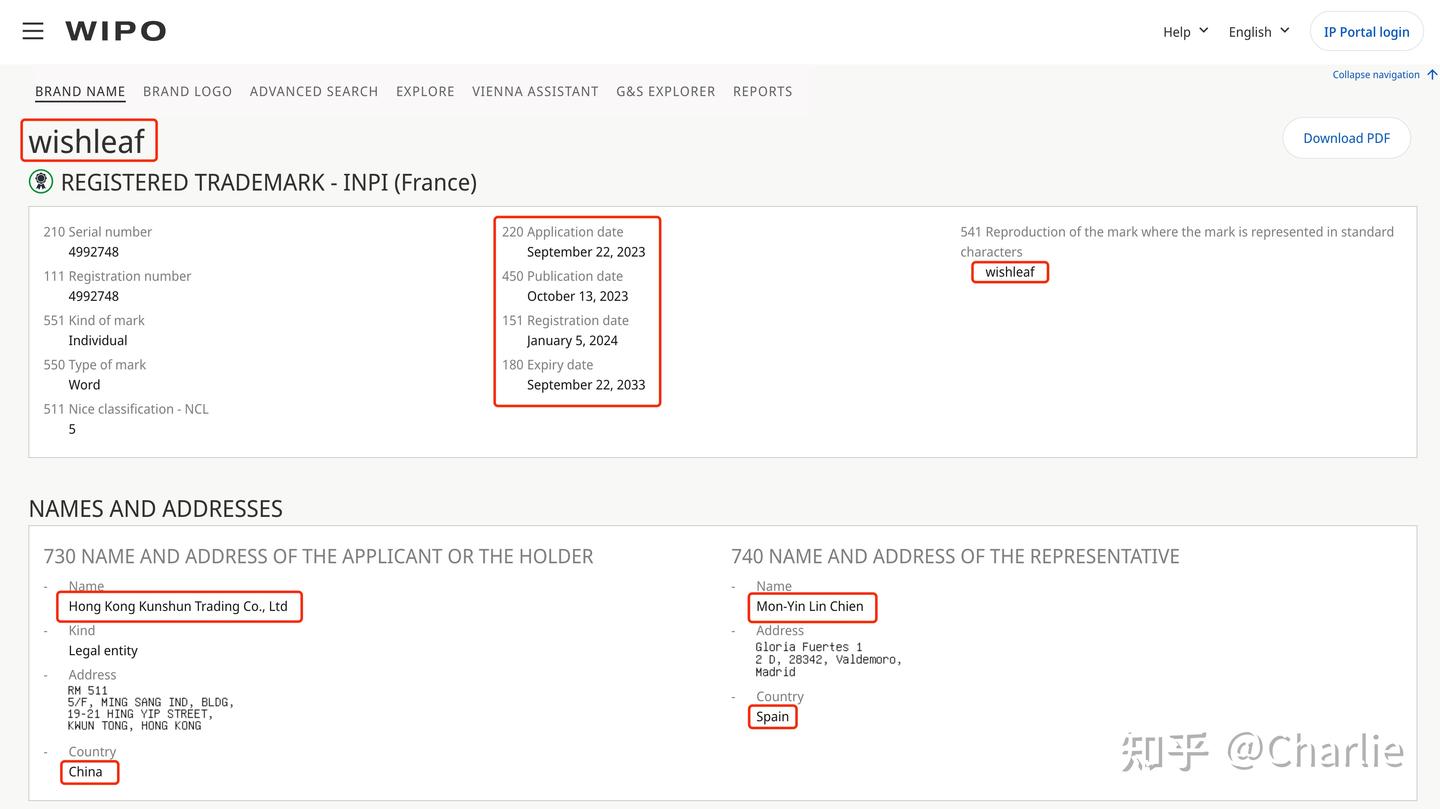Image resolution: width=1440 pixels, height=809 pixels.
Task: Click the 730 applicant or holder section heading
Action: click(319, 556)
